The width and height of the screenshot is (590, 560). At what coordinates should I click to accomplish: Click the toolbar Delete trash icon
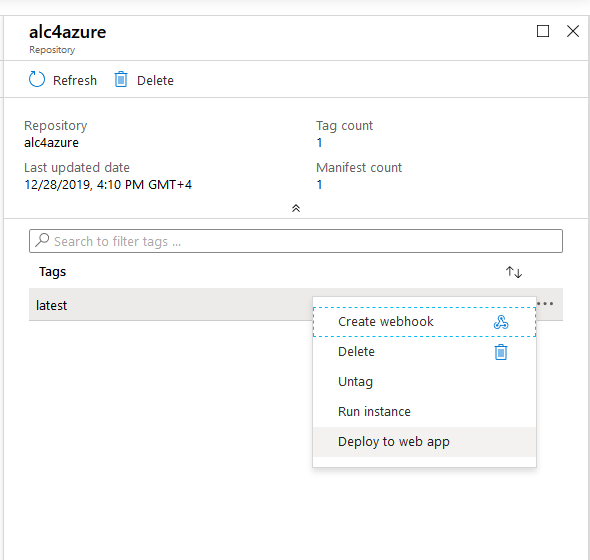click(x=121, y=79)
